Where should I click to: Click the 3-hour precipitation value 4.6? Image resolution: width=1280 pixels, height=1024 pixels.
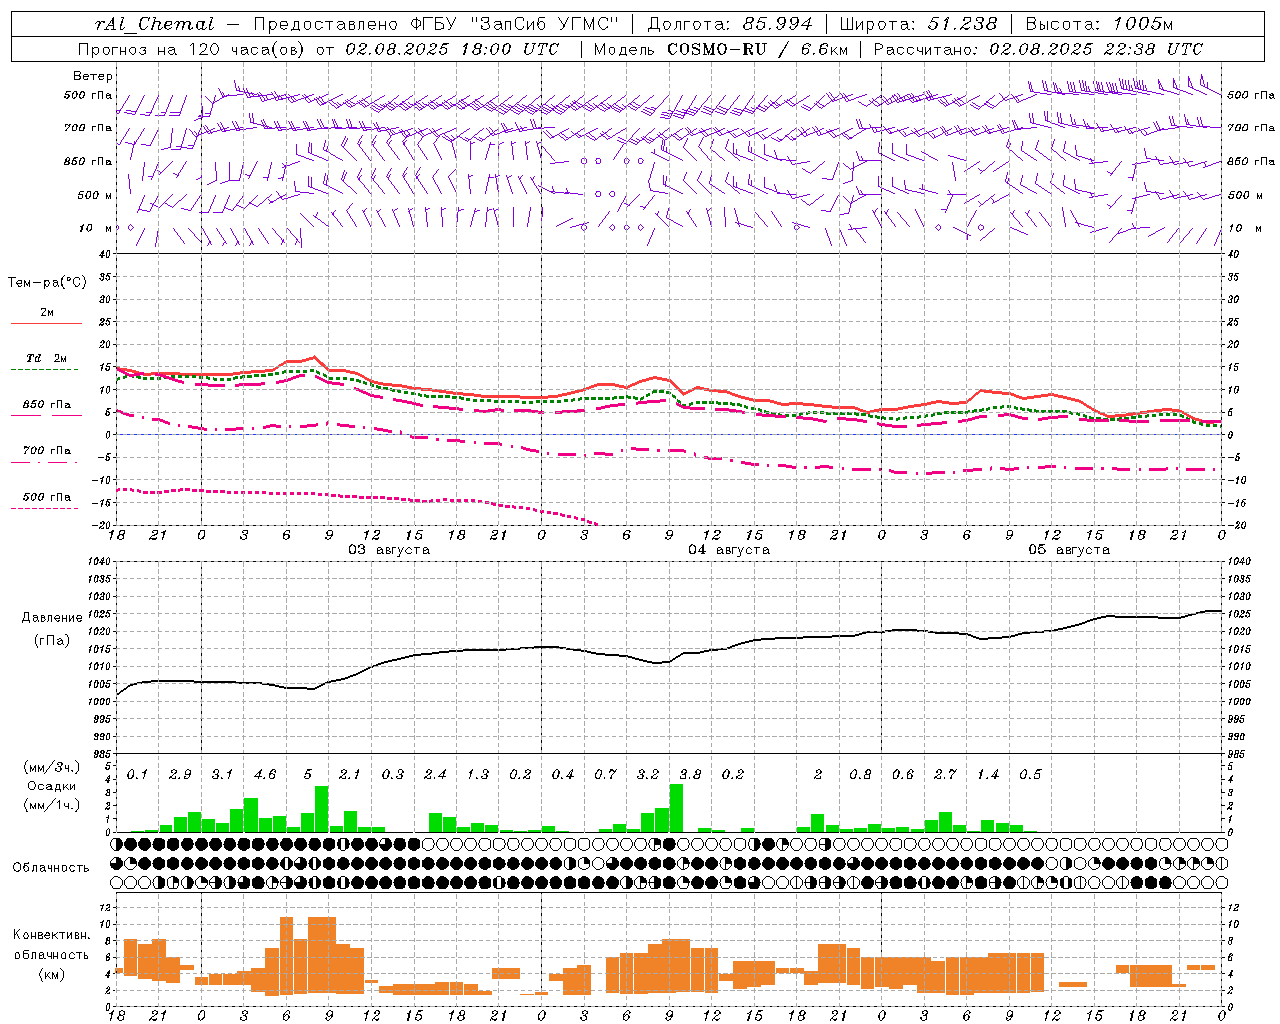pos(265,775)
